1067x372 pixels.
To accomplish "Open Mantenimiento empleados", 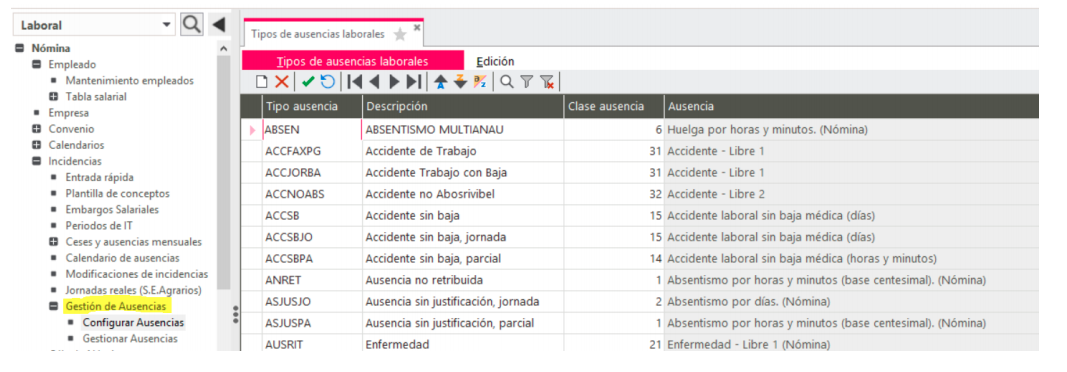I will coord(129,80).
